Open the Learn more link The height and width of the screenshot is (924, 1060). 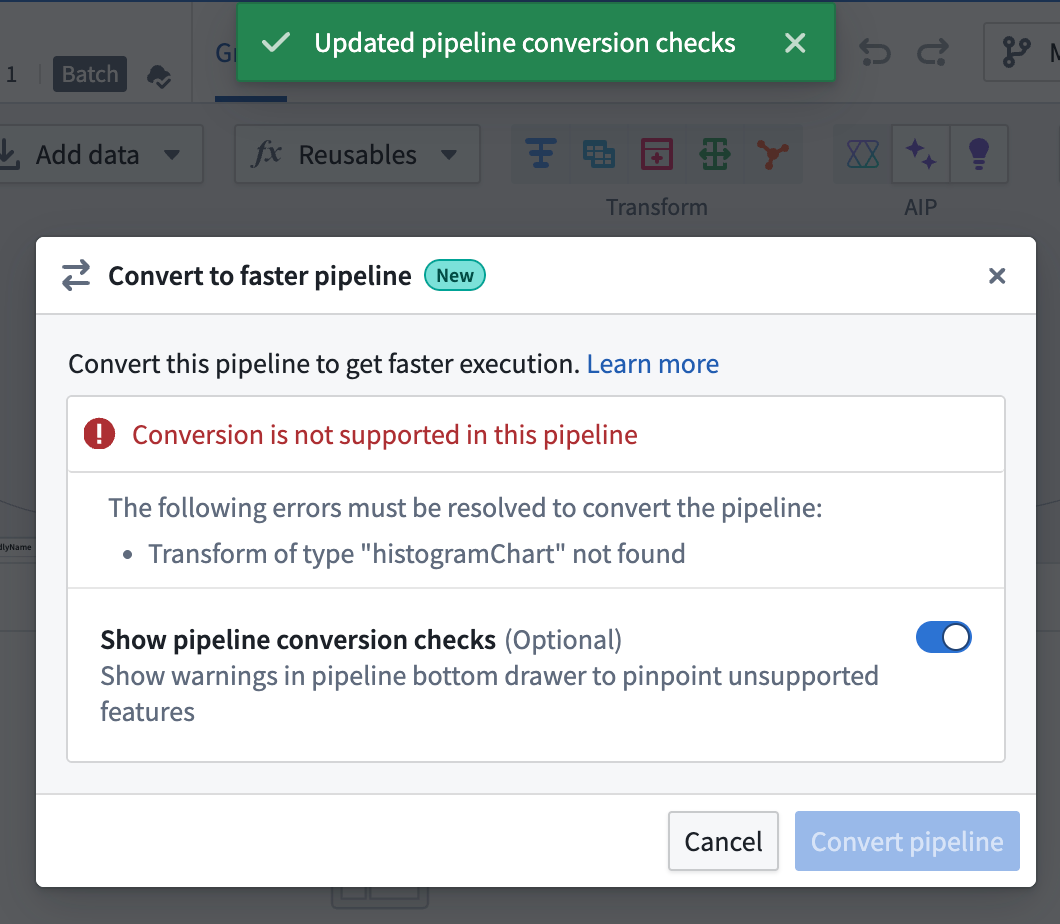point(652,363)
